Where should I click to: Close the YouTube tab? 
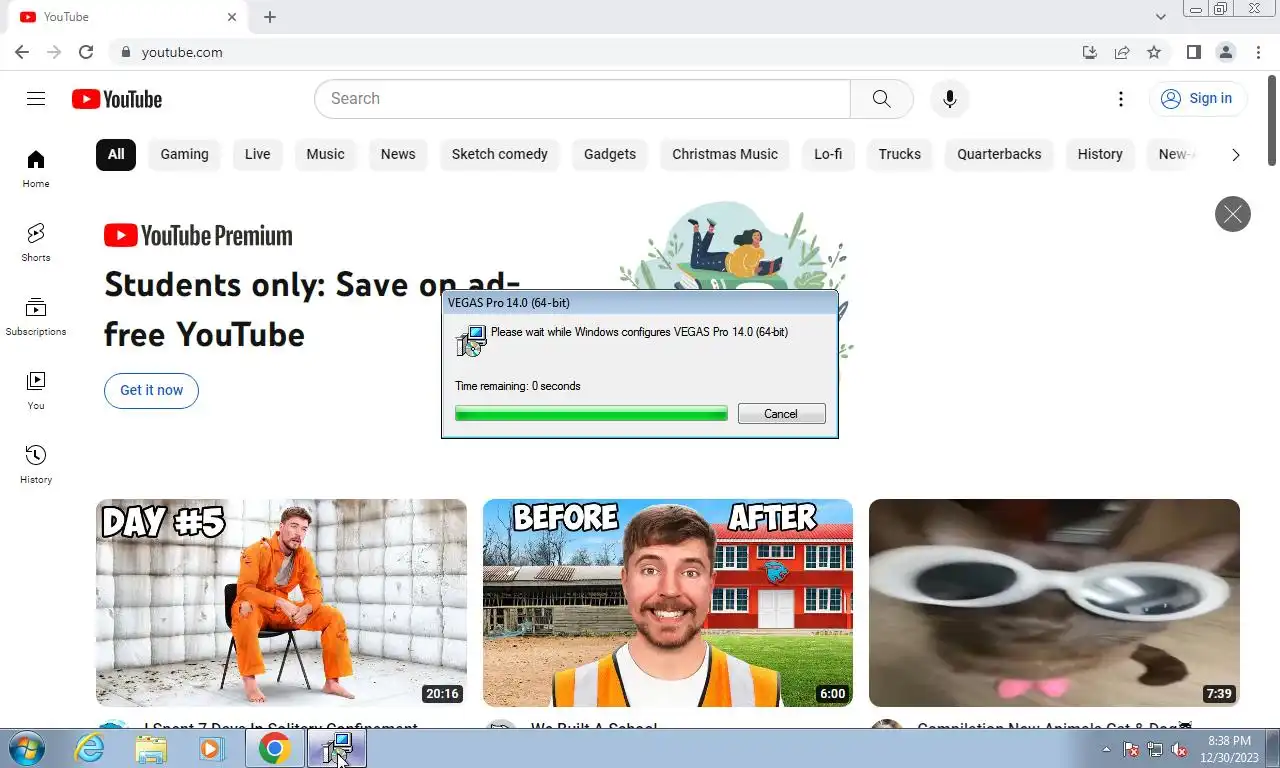[232, 17]
